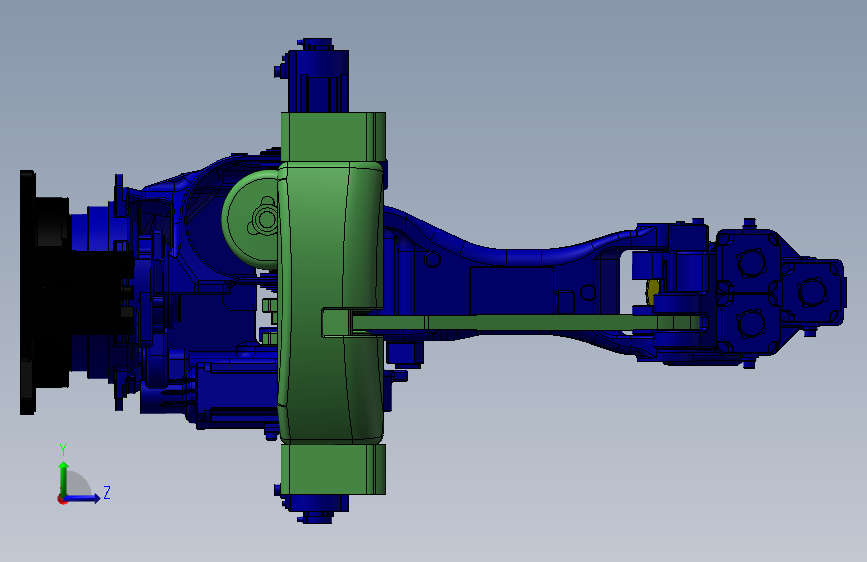Select the black flange disc at model's left end
The height and width of the screenshot is (562, 867).
(28, 292)
